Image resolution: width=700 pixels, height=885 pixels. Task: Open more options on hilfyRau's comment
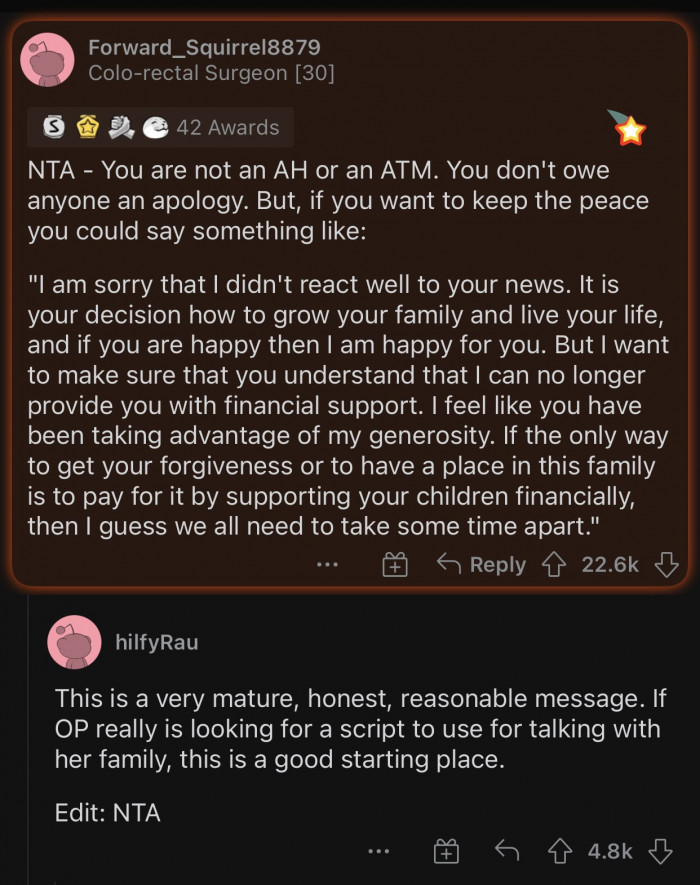(378, 852)
